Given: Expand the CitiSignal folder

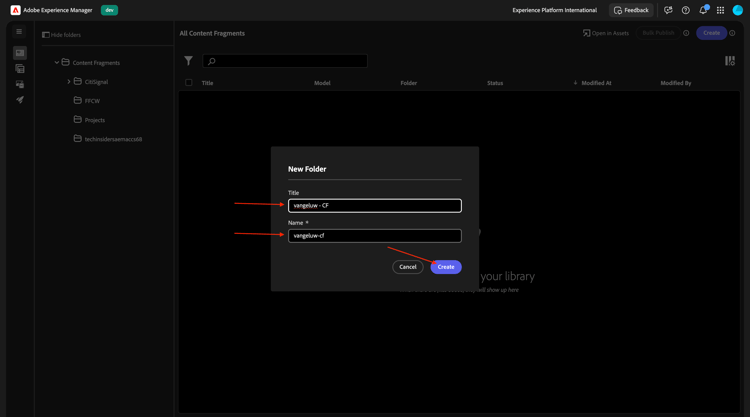Looking at the screenshot, I should point(69,82).
